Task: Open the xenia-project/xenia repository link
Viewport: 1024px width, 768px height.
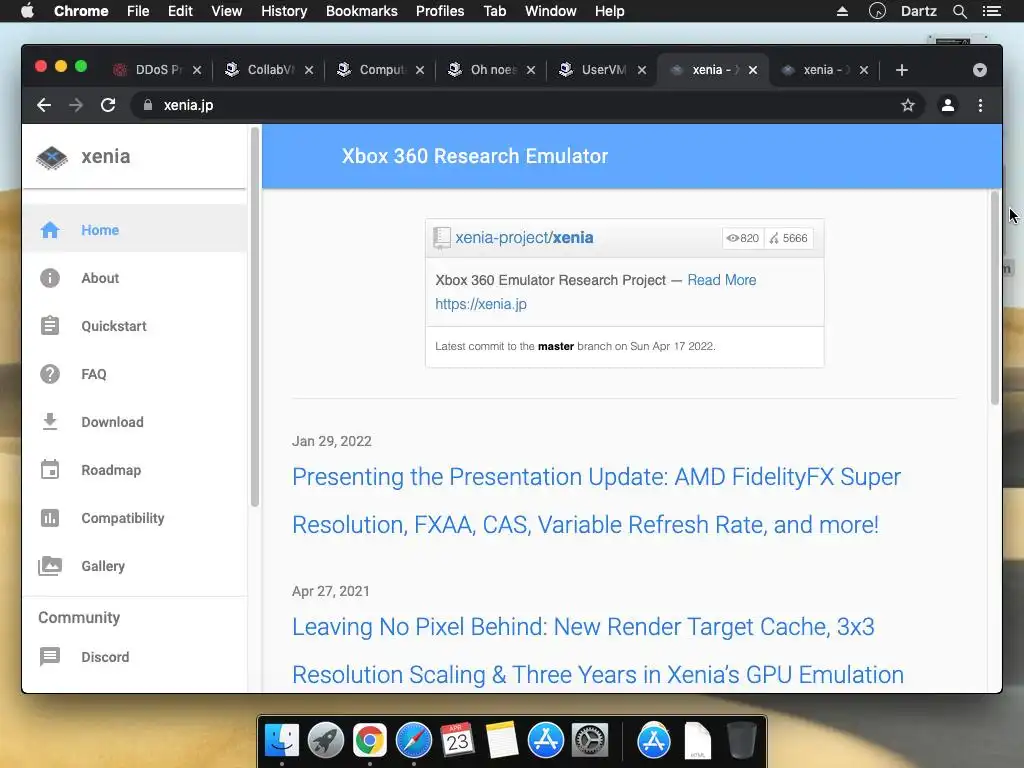Action: pos(524,238)
